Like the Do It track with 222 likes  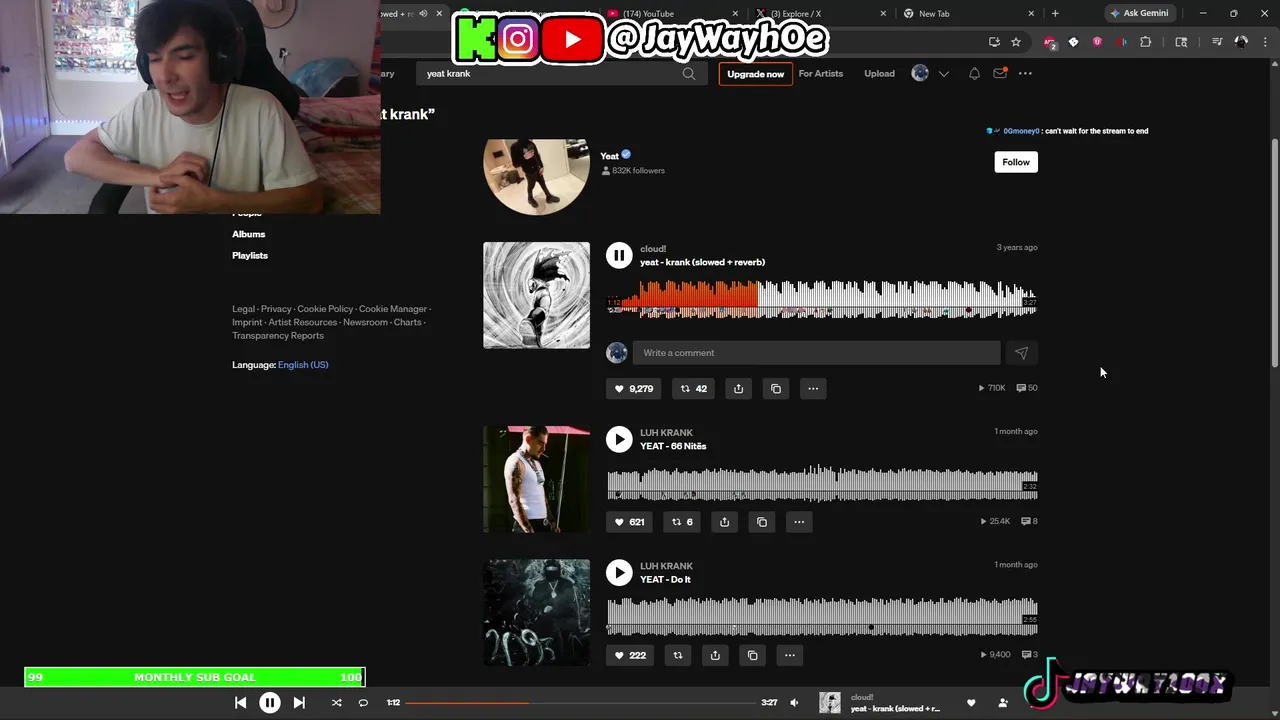[x=630, y=655]
